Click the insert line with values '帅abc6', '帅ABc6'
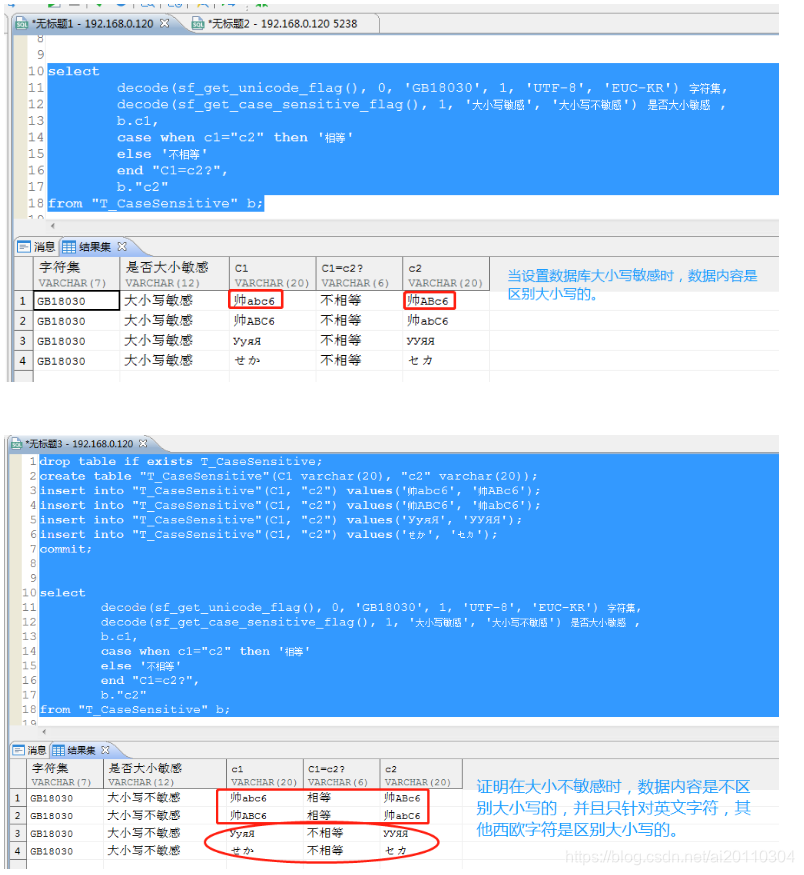 [x=290, y=491]
